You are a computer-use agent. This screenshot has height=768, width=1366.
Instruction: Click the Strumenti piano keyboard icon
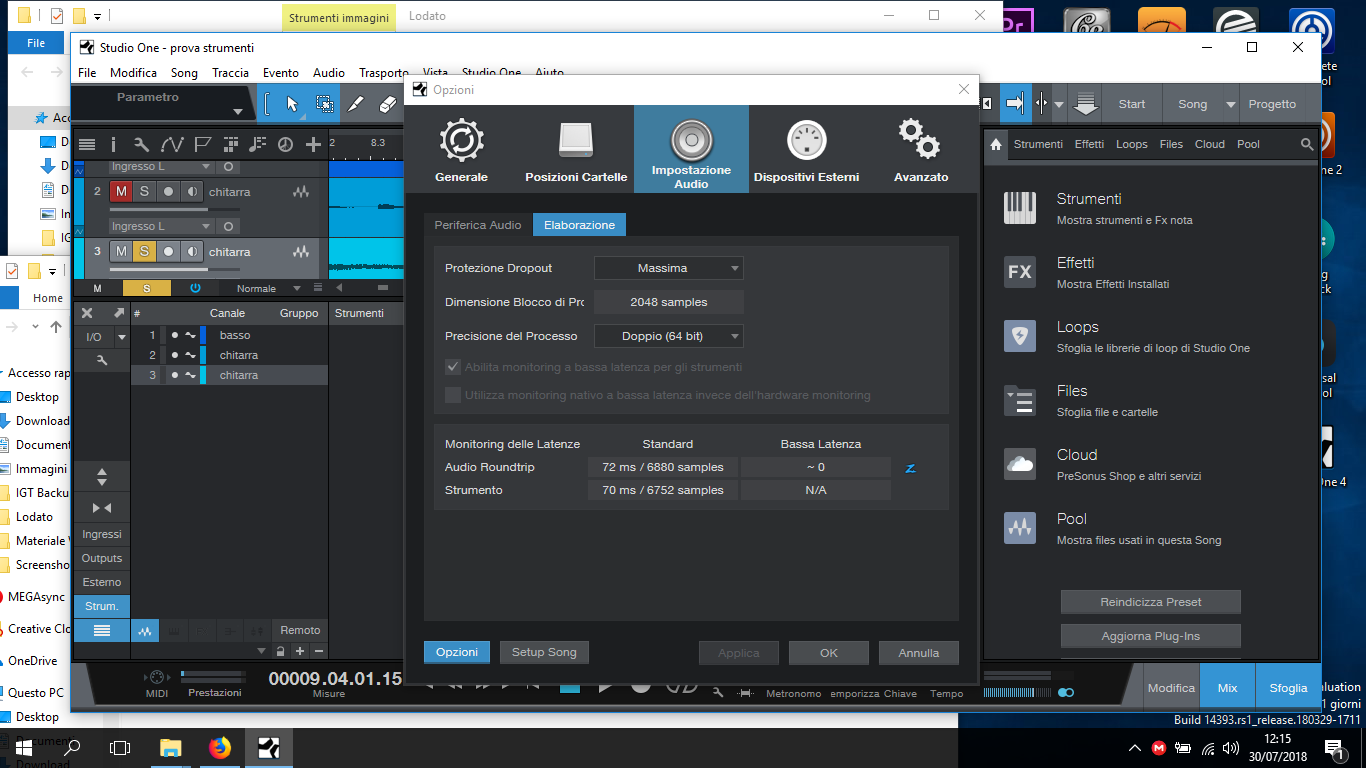(1020, 208)
